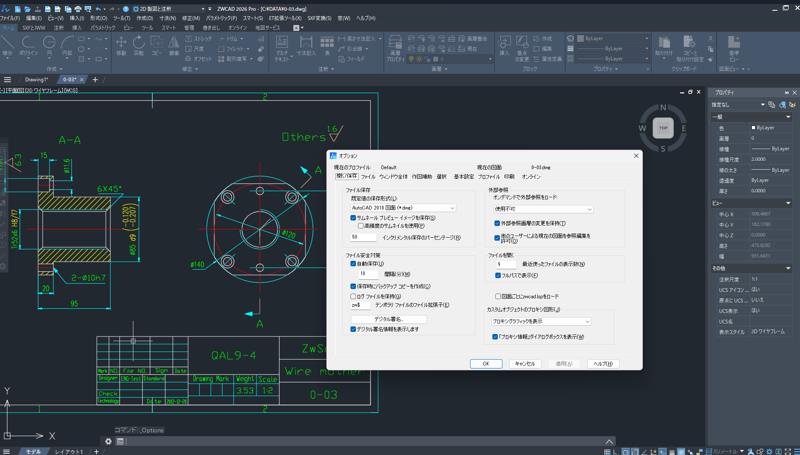The height and width of the screenshot is (455, 800).
Task: Click the ByLayer color swatch in properties
Action: coord(751,128)
